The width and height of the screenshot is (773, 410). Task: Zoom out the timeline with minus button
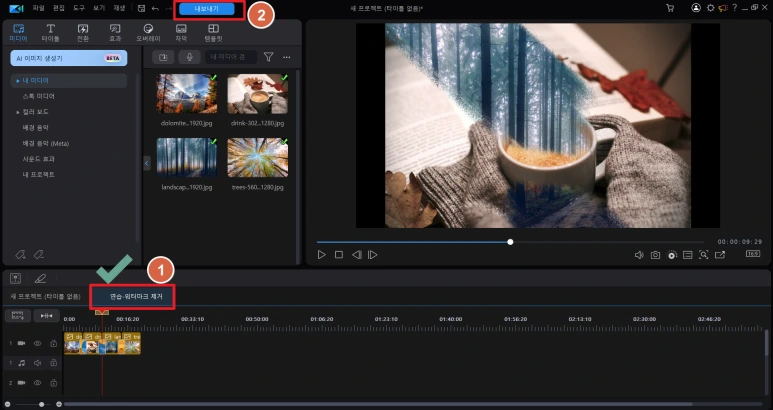coord(8,404)
